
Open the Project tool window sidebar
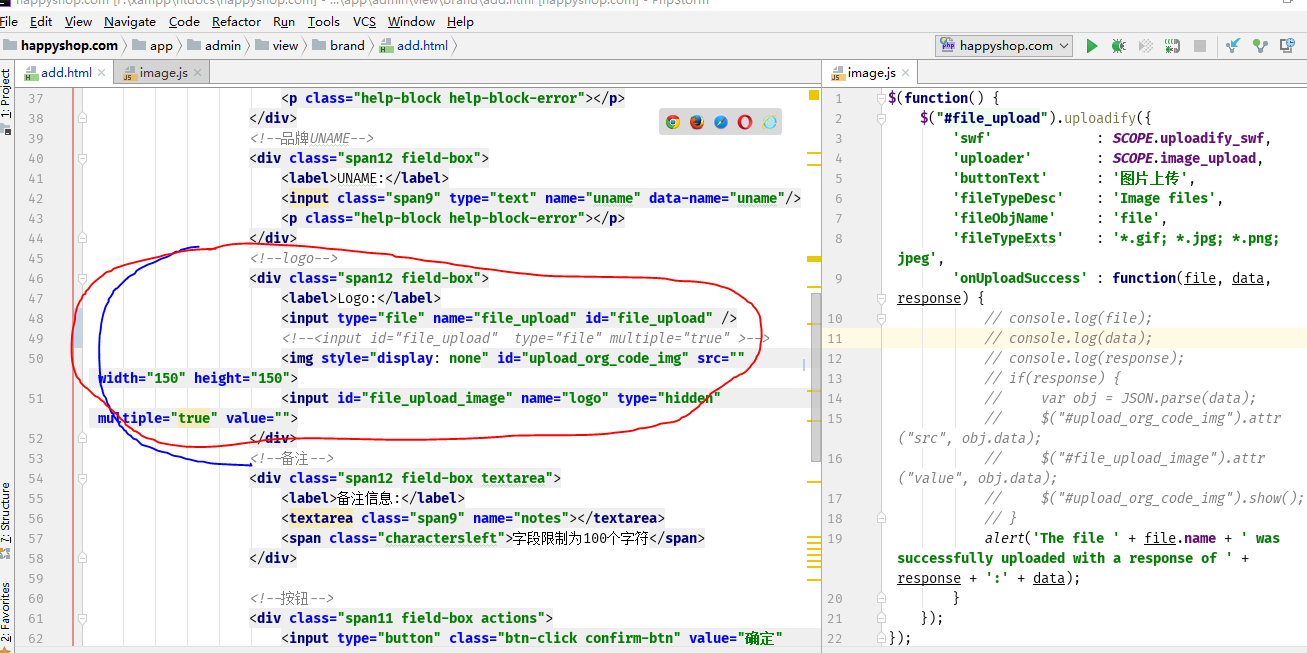(x=6, y=94)
